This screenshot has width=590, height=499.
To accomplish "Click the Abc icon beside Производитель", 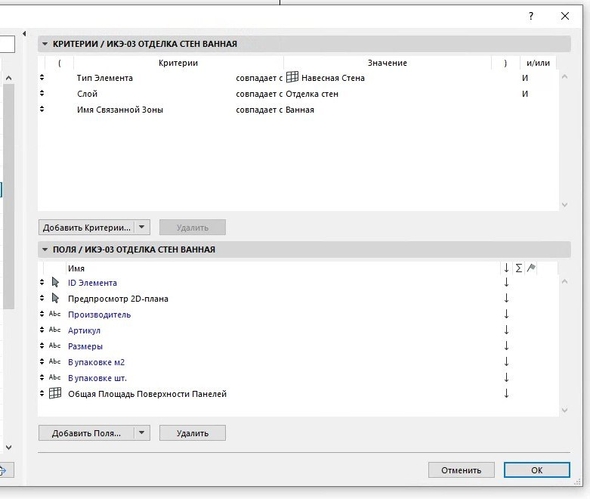I will [x=55, y=314].
